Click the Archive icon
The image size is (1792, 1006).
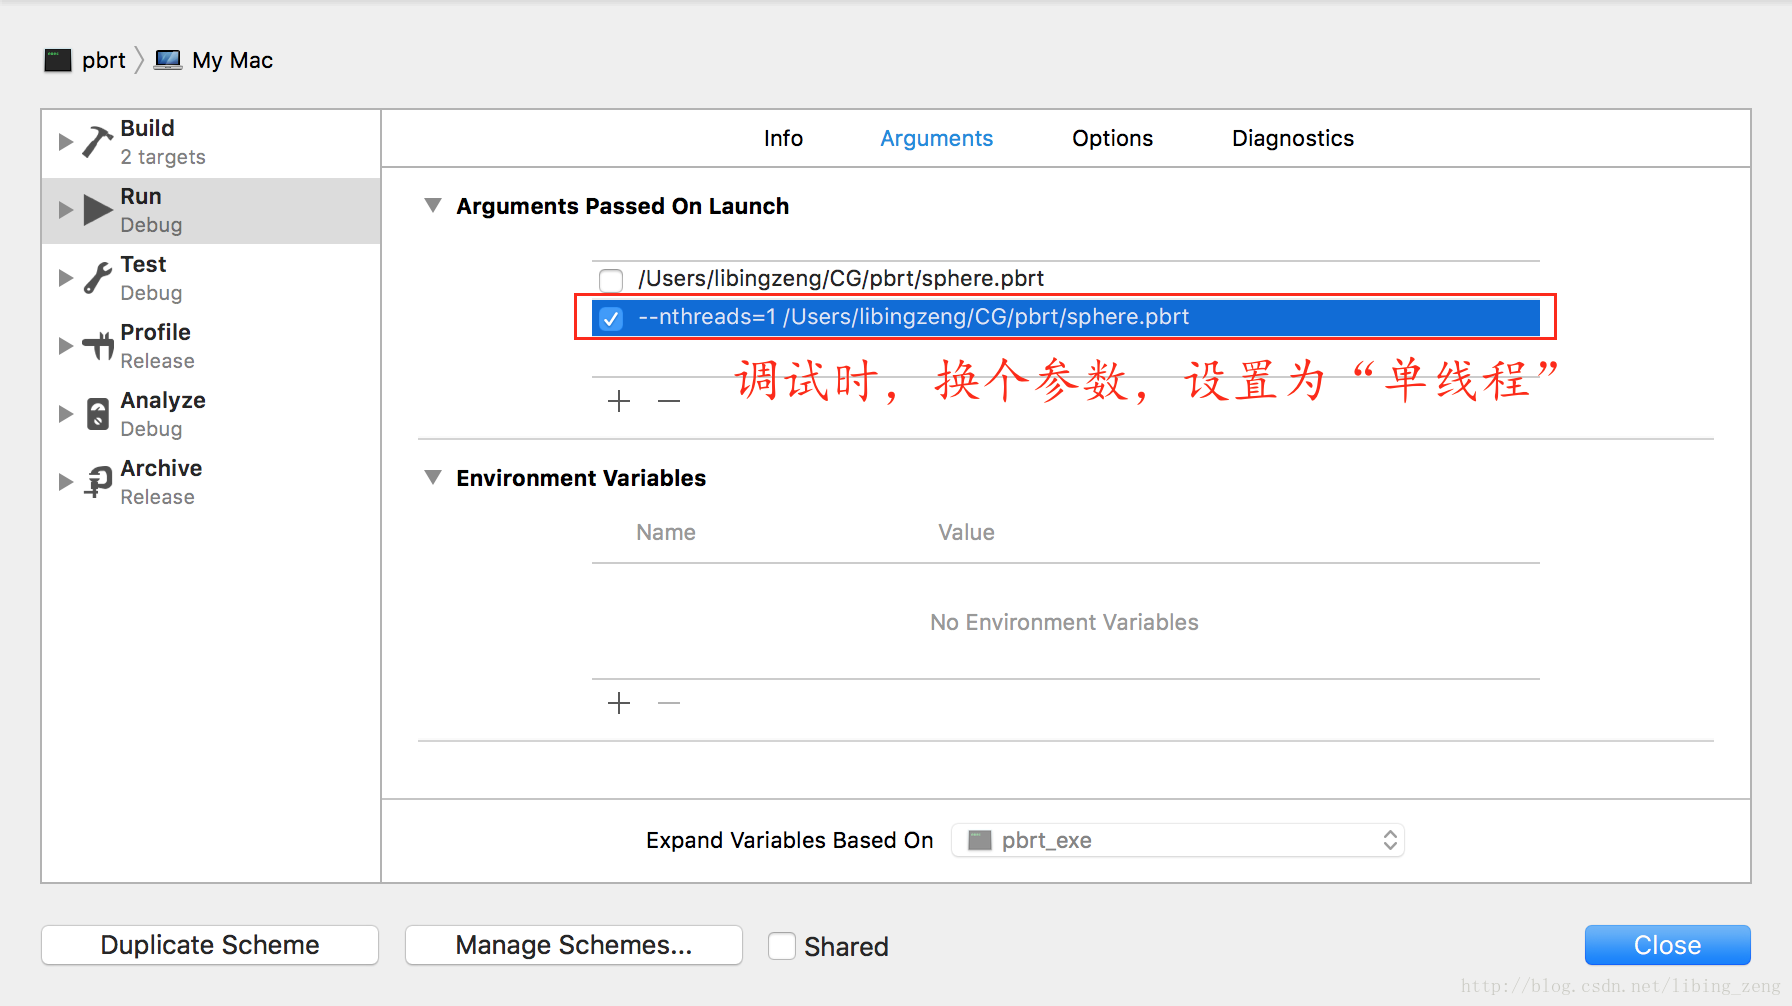pyautogui.click(x=98, y=482)
